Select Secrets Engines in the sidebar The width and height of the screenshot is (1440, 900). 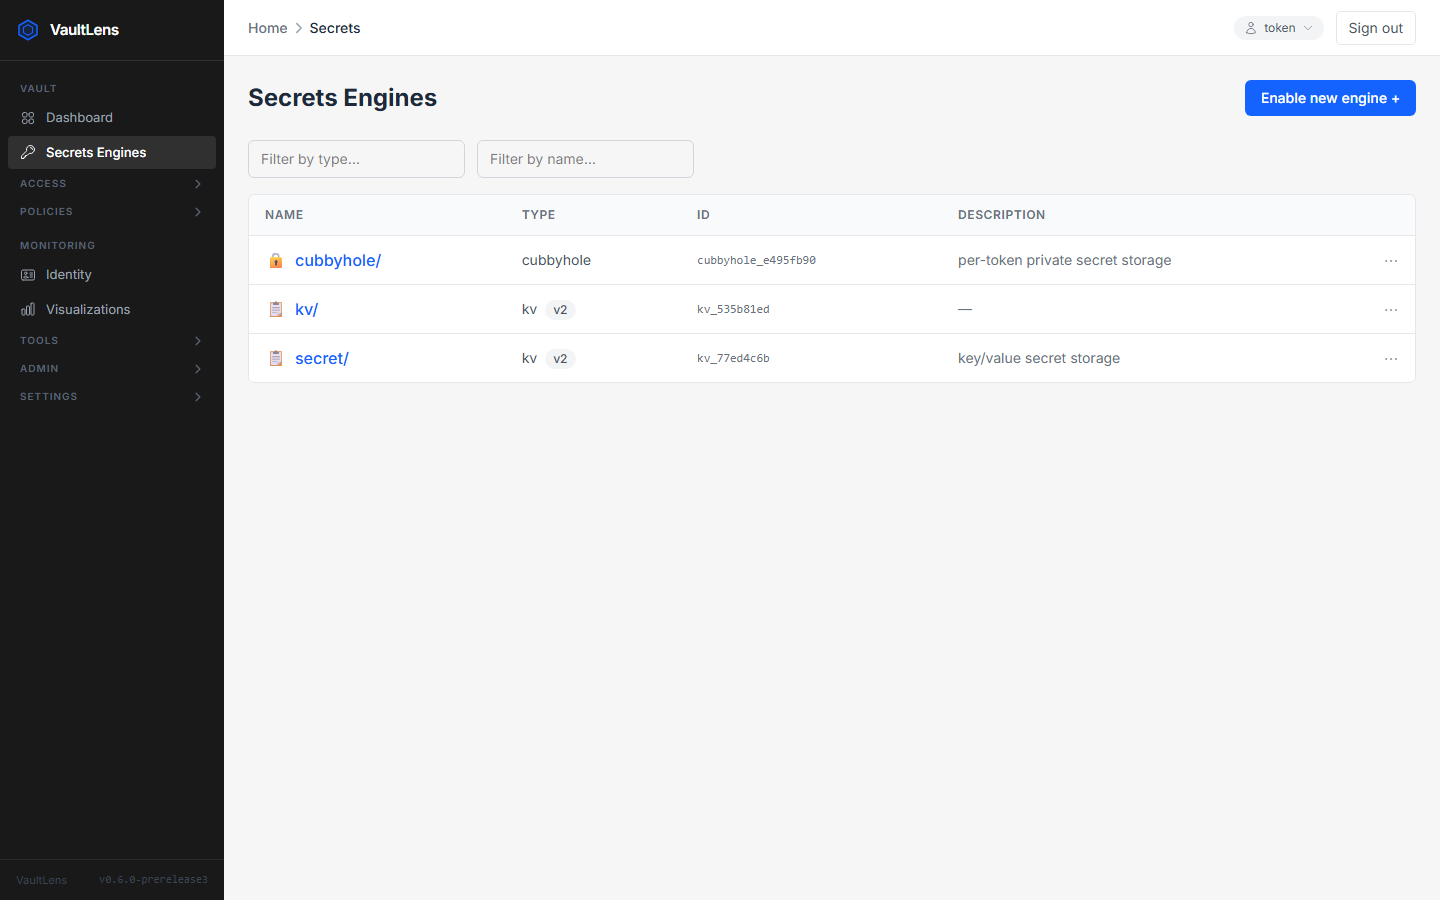pos(112,153)
